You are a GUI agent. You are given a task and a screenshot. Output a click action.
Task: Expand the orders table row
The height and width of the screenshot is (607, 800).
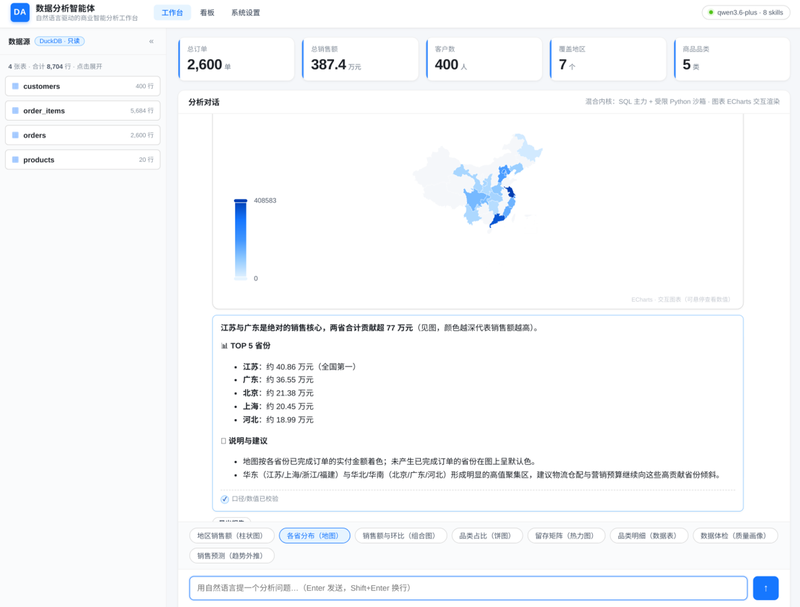(83, 135)
